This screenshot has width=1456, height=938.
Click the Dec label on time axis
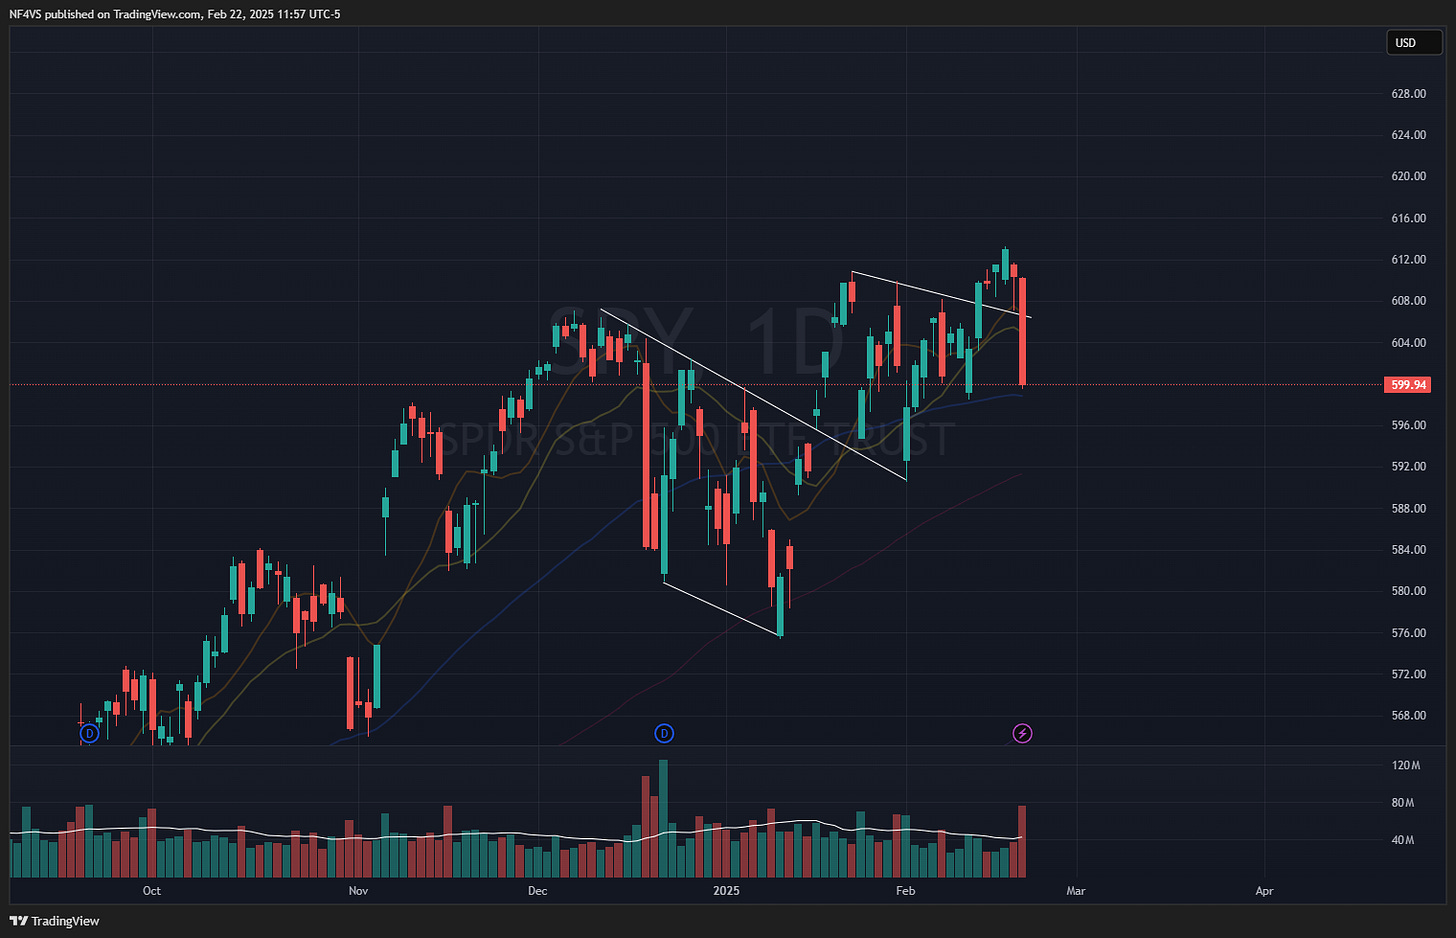click(x=537, y=891)
